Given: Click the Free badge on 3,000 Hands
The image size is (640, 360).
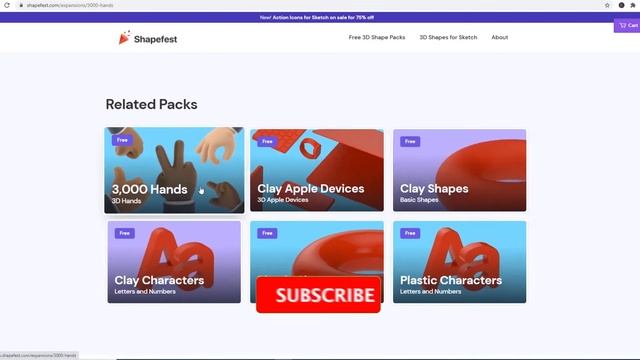Looking at the screenshot, I should click(x=122, y=140).
